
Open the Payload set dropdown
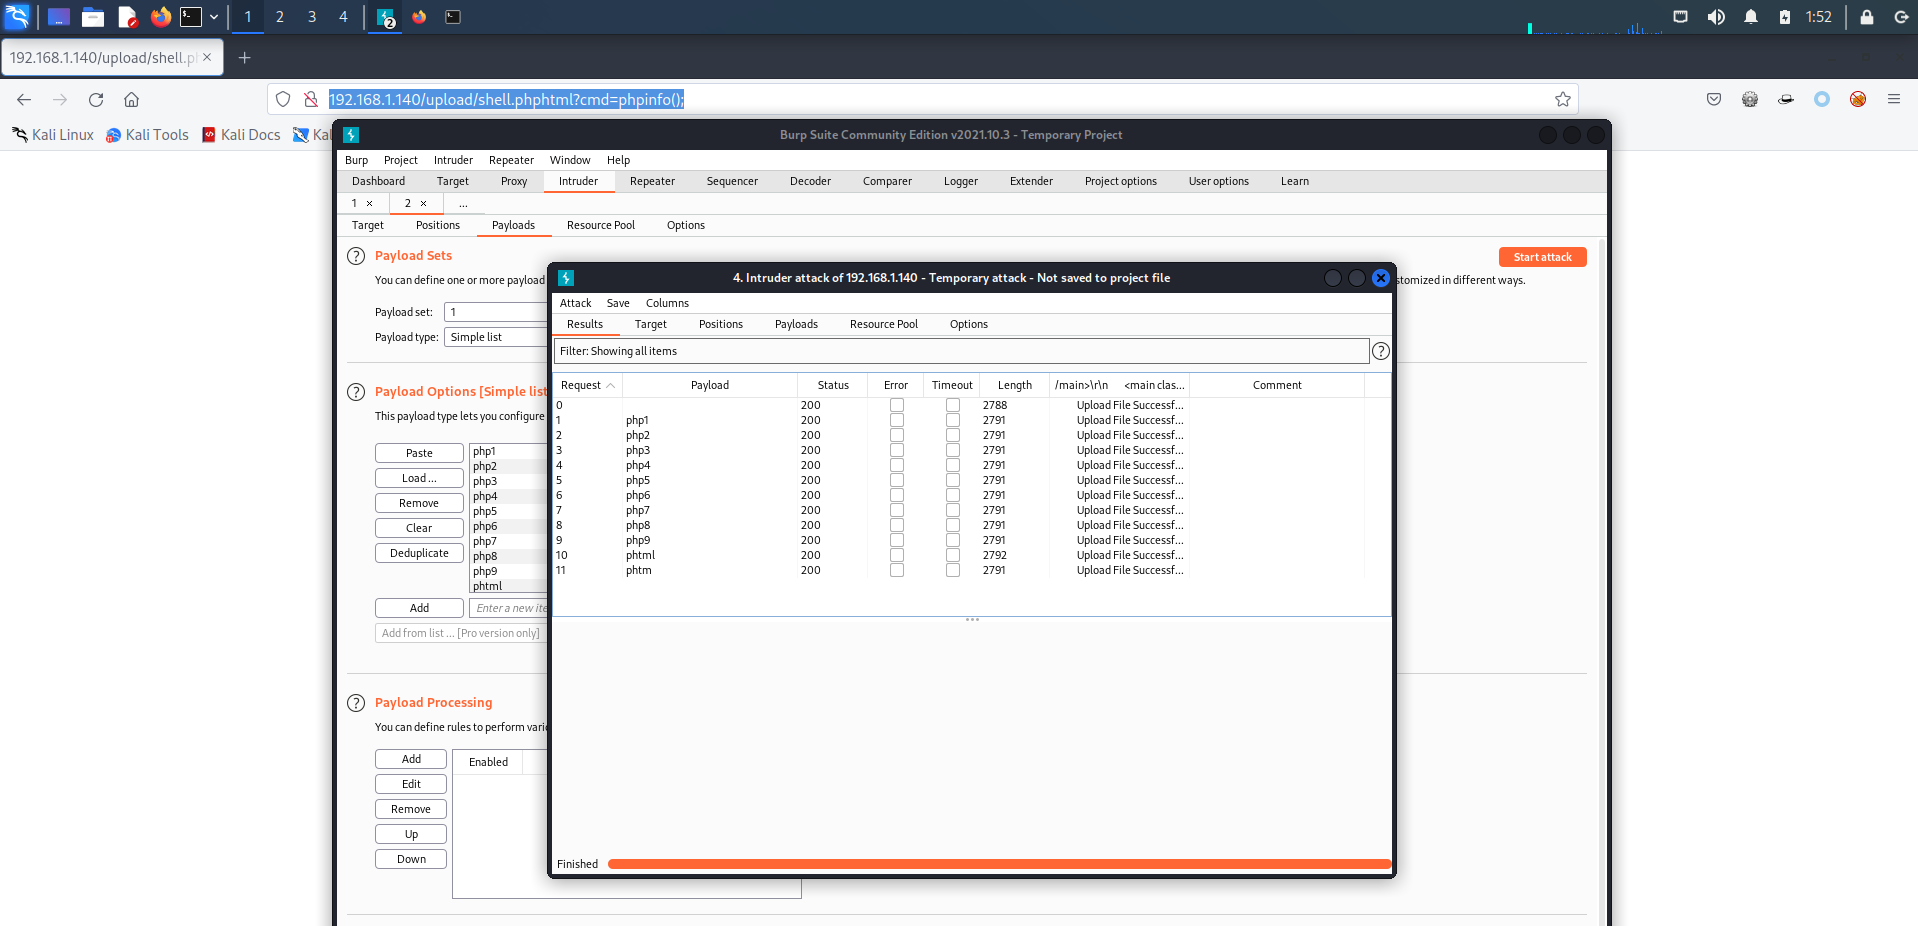click(496, 312)
